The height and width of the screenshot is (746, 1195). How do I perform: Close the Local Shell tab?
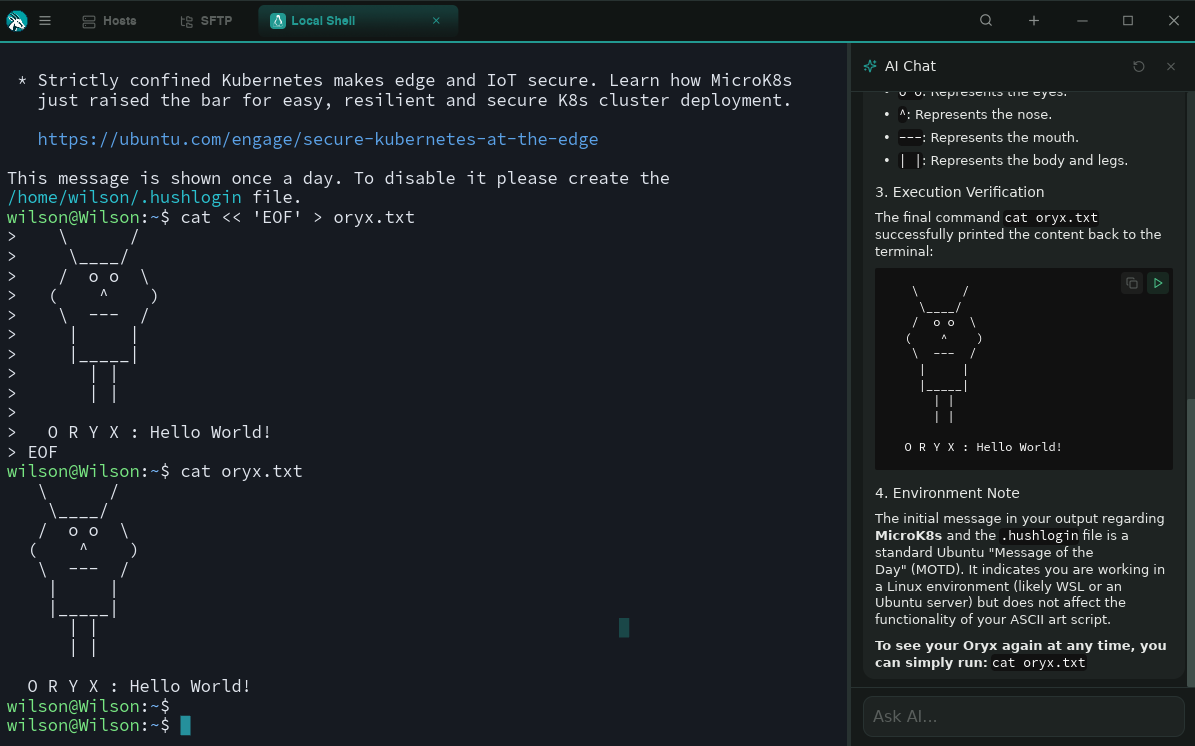click(x=436, y=21)
